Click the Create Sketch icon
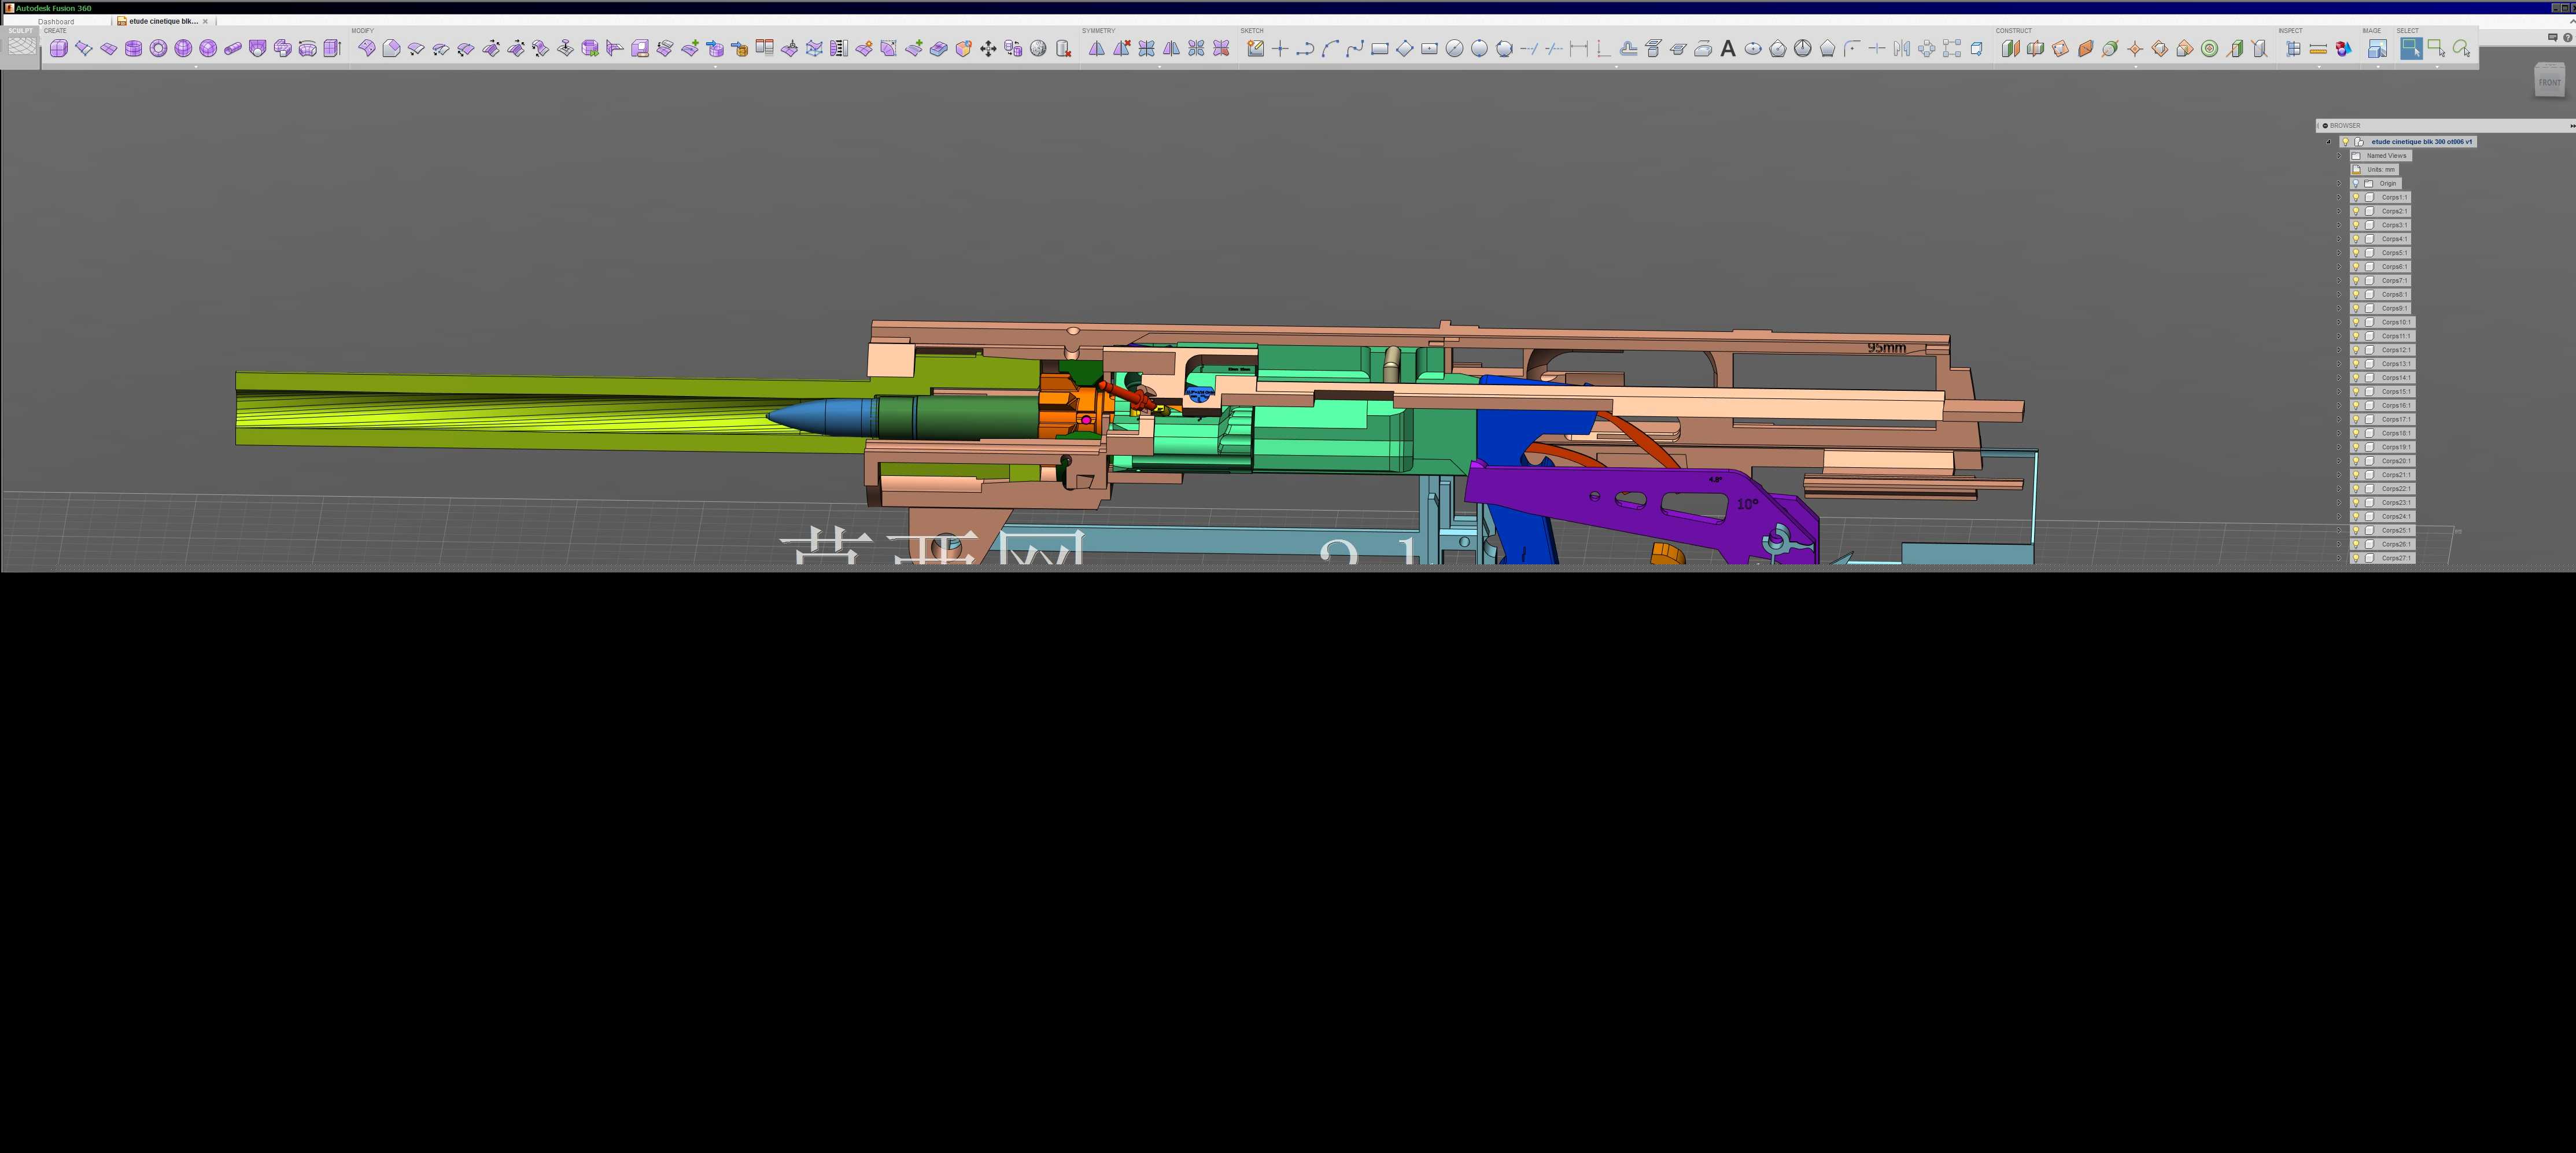Screen dimensions: 2576x1153 pyautogui.click(x=1255, y=48)
